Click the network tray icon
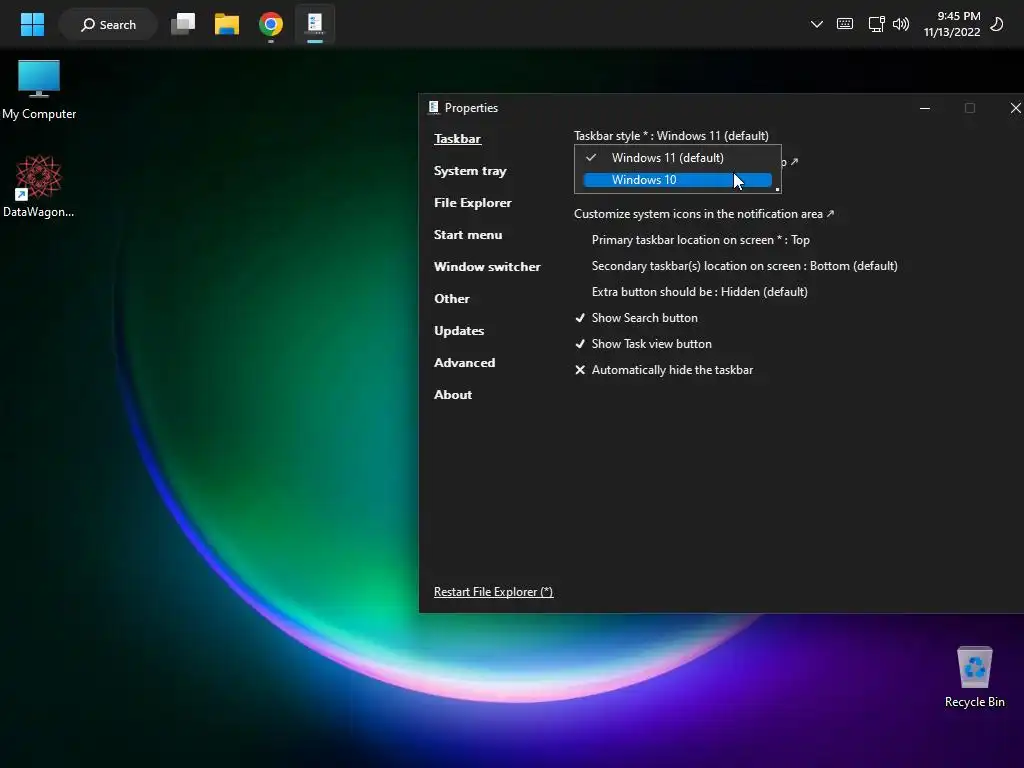 (x=876, y=25)
